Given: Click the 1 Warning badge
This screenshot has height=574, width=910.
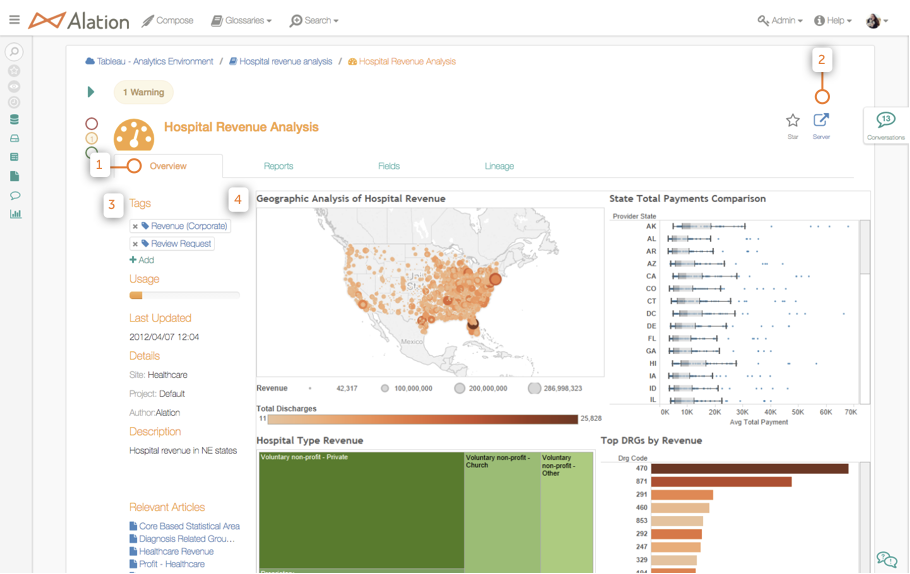Looking at the screenshot, I should (x=143, y=92).
